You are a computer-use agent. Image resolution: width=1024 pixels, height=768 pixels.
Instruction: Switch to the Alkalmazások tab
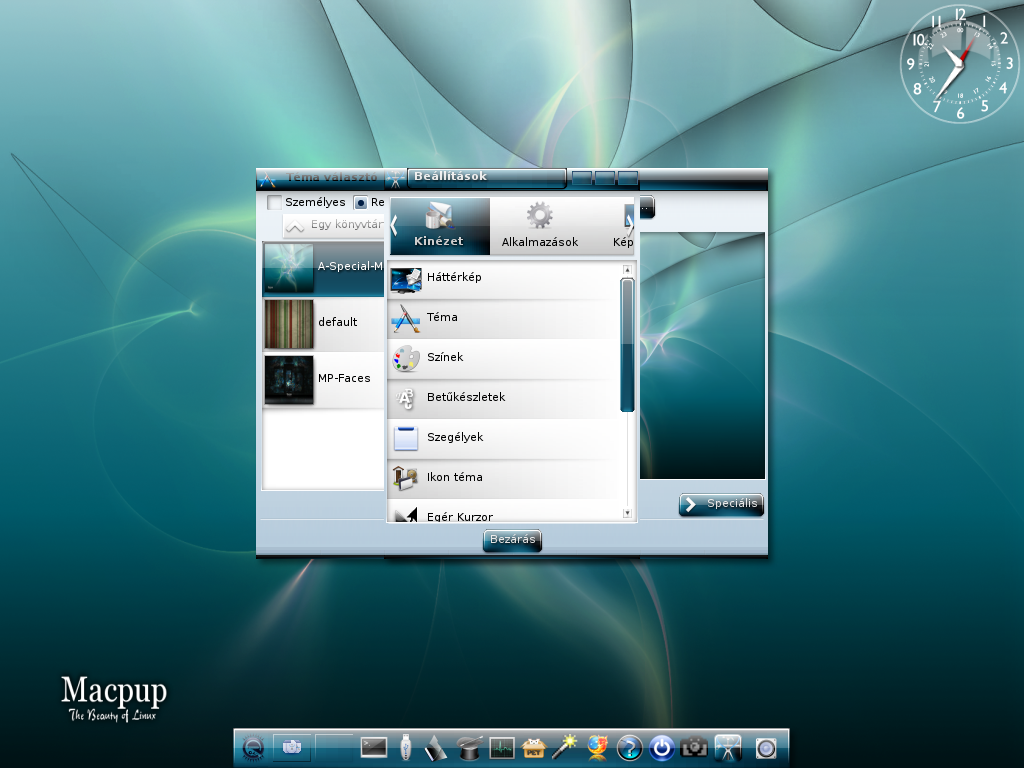[539, 226]
